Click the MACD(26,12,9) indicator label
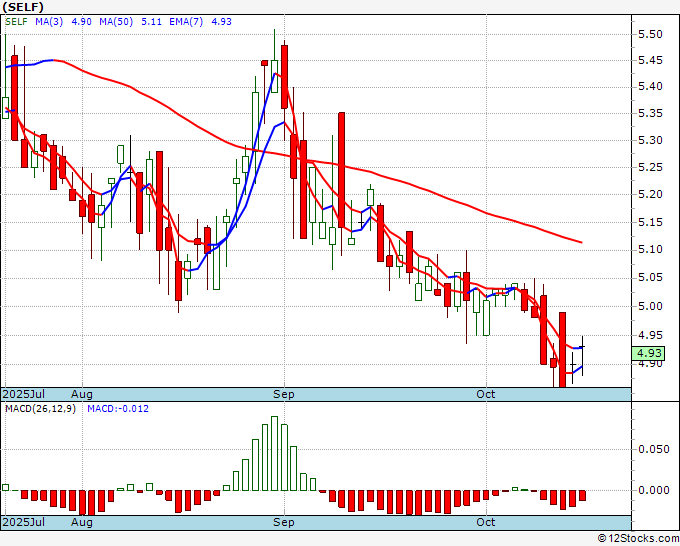 [40, 409]
